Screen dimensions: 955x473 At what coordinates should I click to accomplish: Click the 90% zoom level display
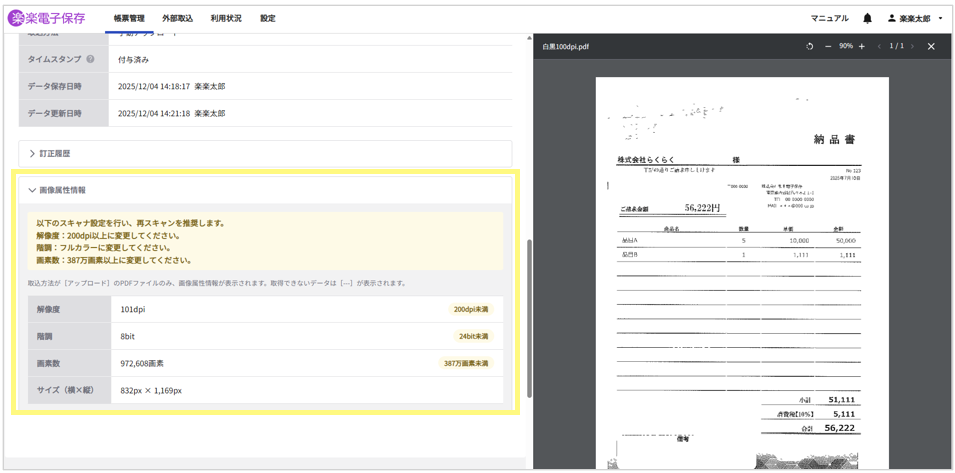click(x=845, y=46)
